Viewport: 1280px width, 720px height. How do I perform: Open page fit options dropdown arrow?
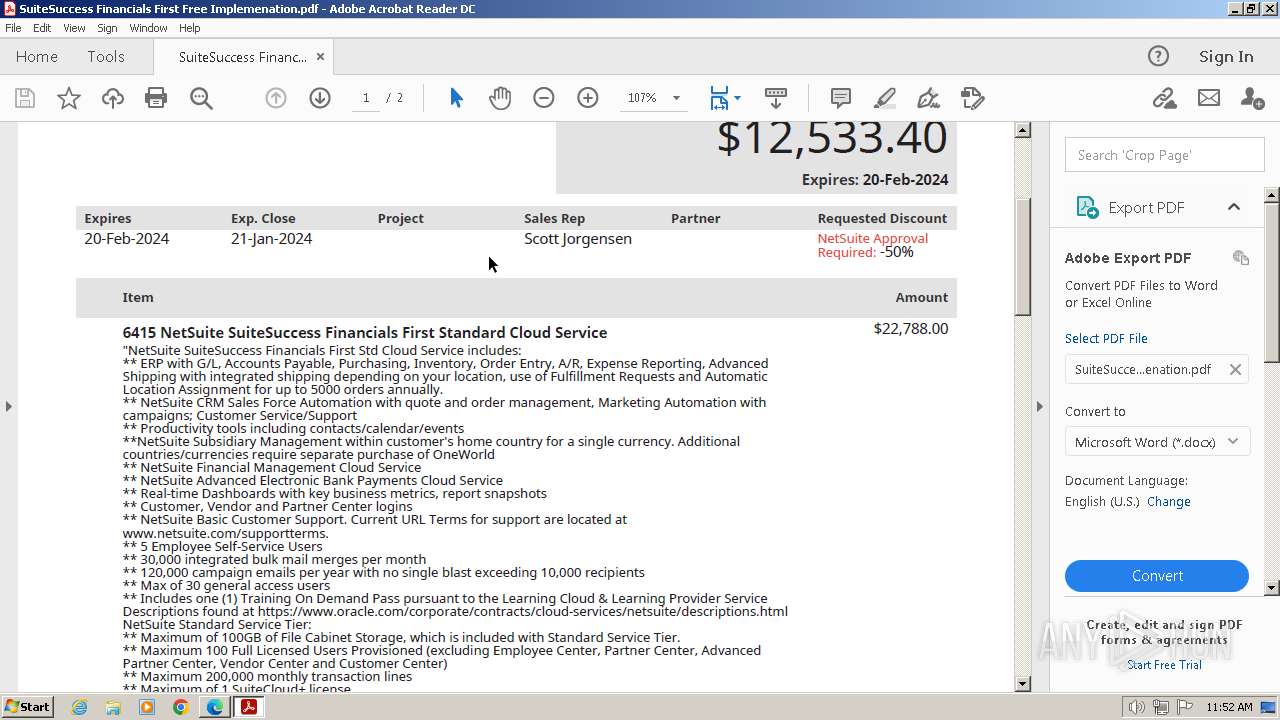point(738,98)
